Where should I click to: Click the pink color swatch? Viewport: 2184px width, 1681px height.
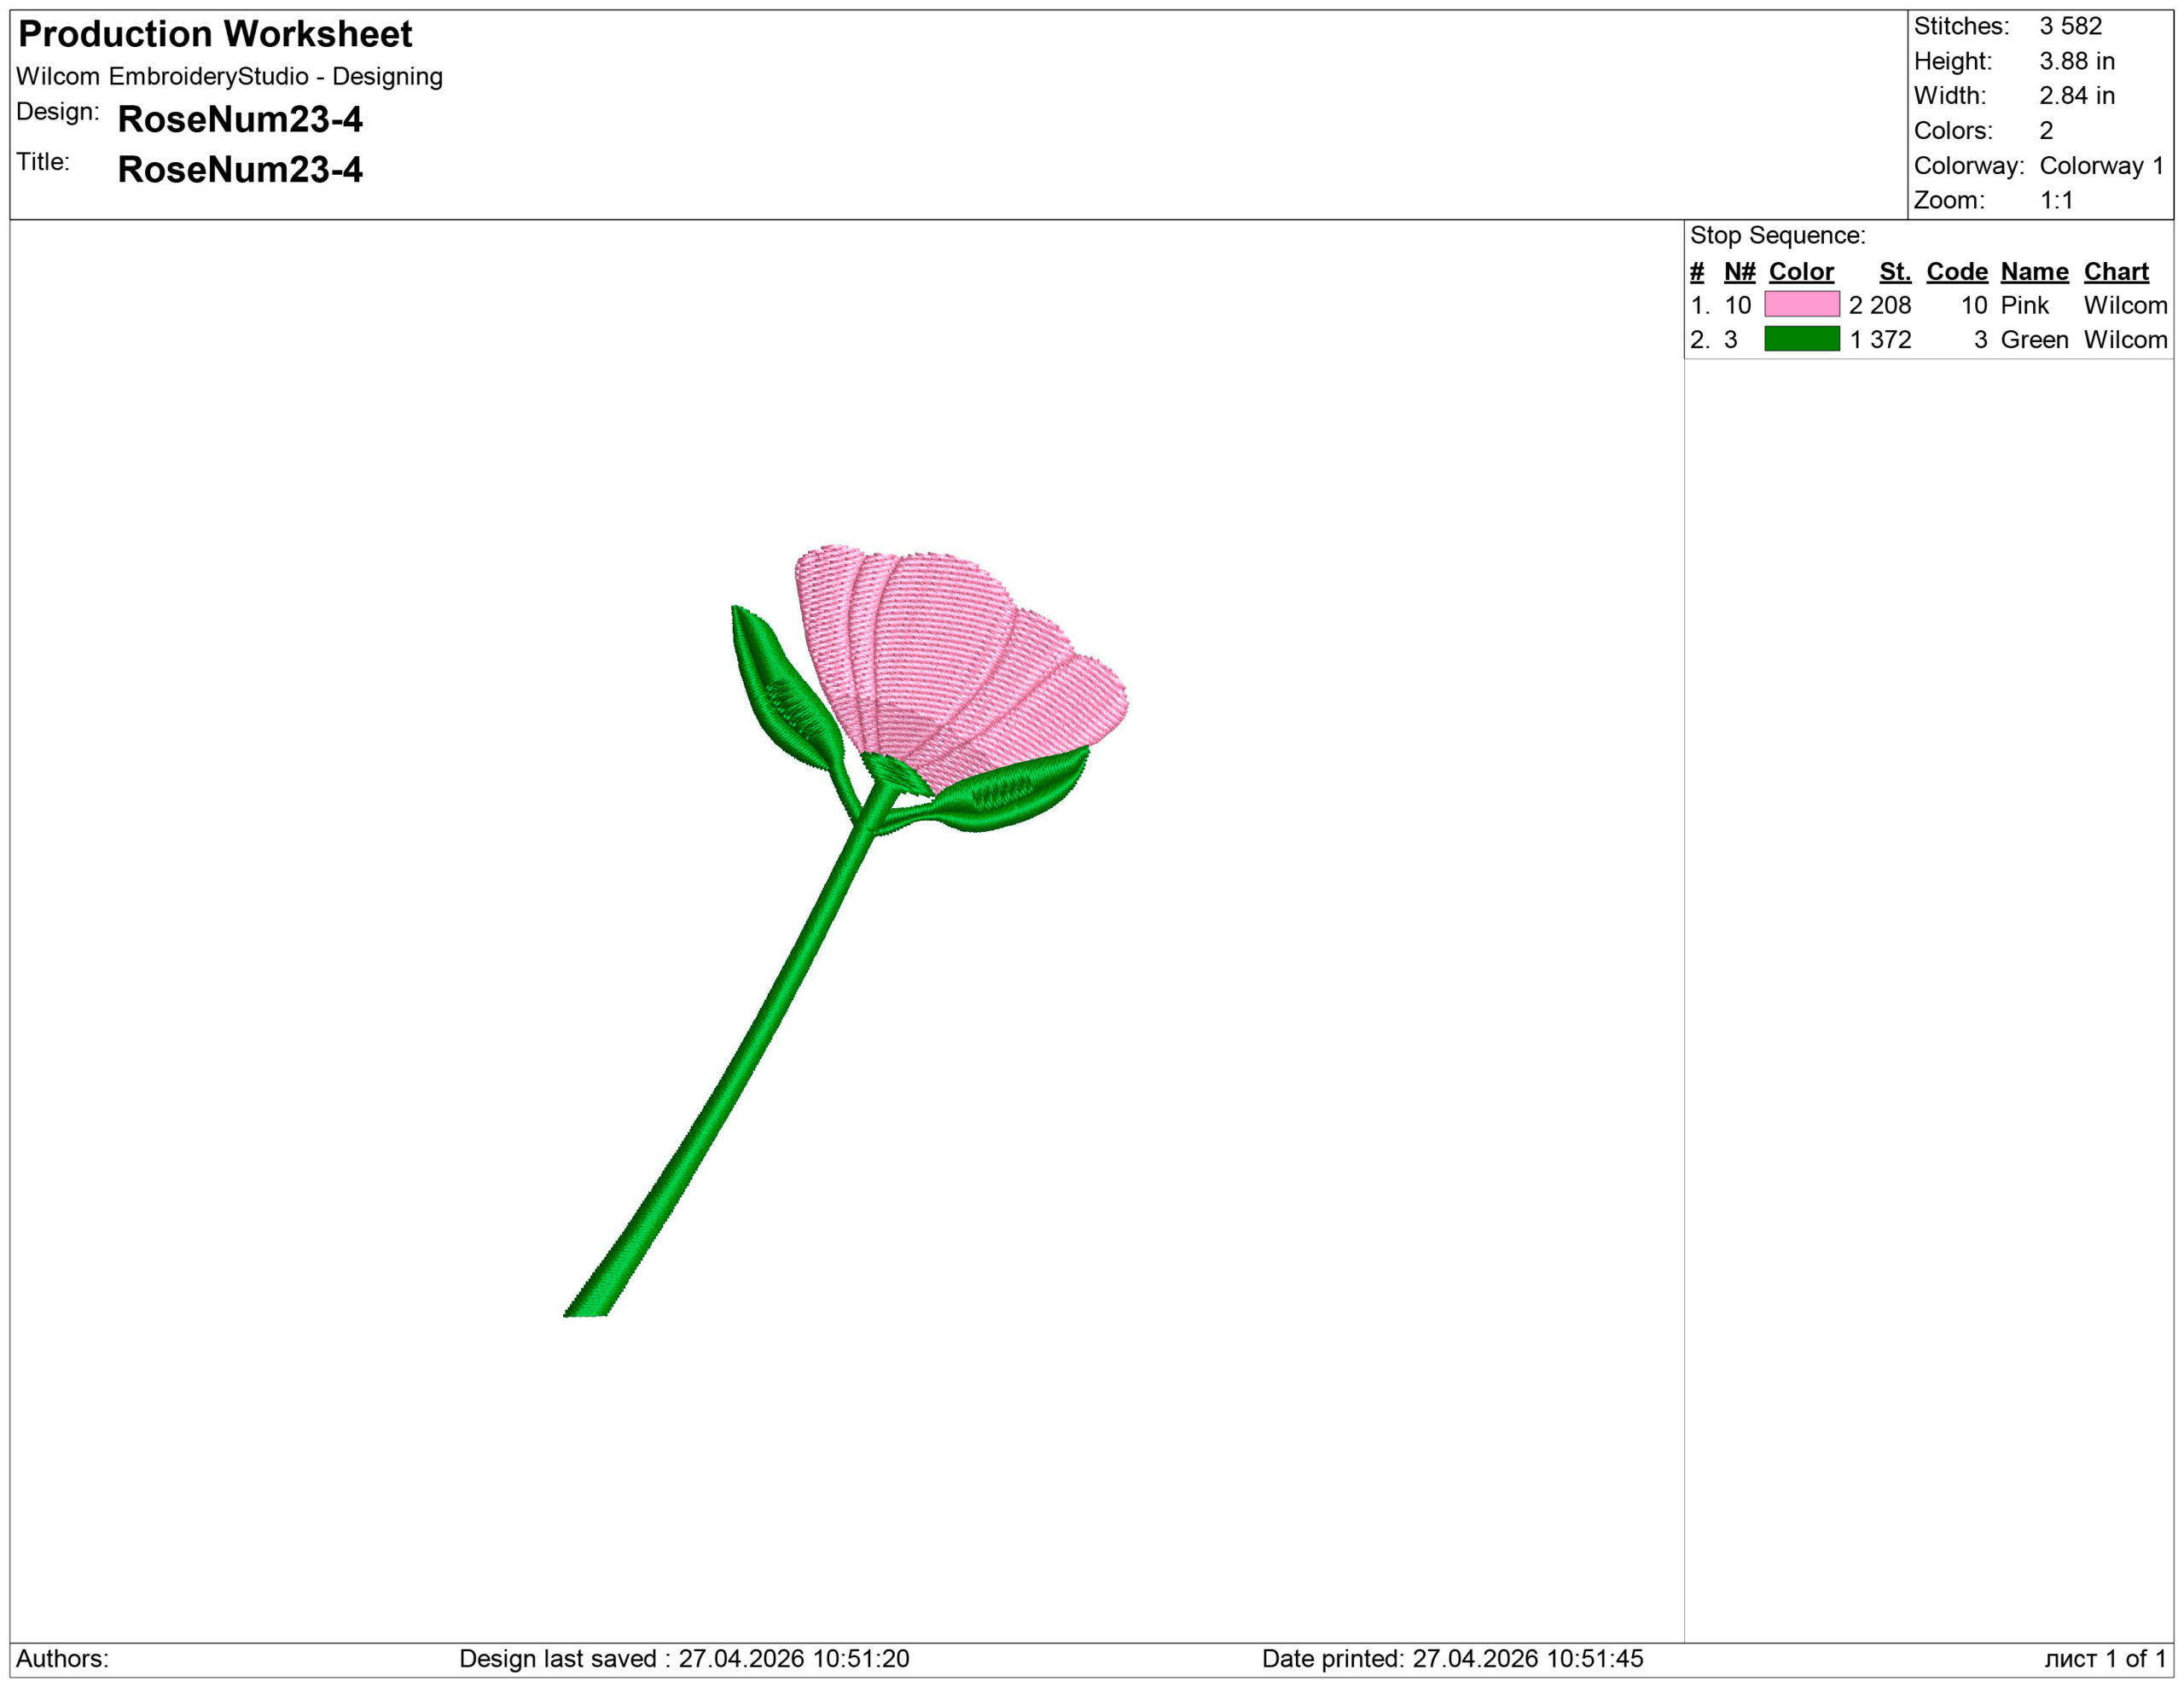click(x=1801, y=304)
